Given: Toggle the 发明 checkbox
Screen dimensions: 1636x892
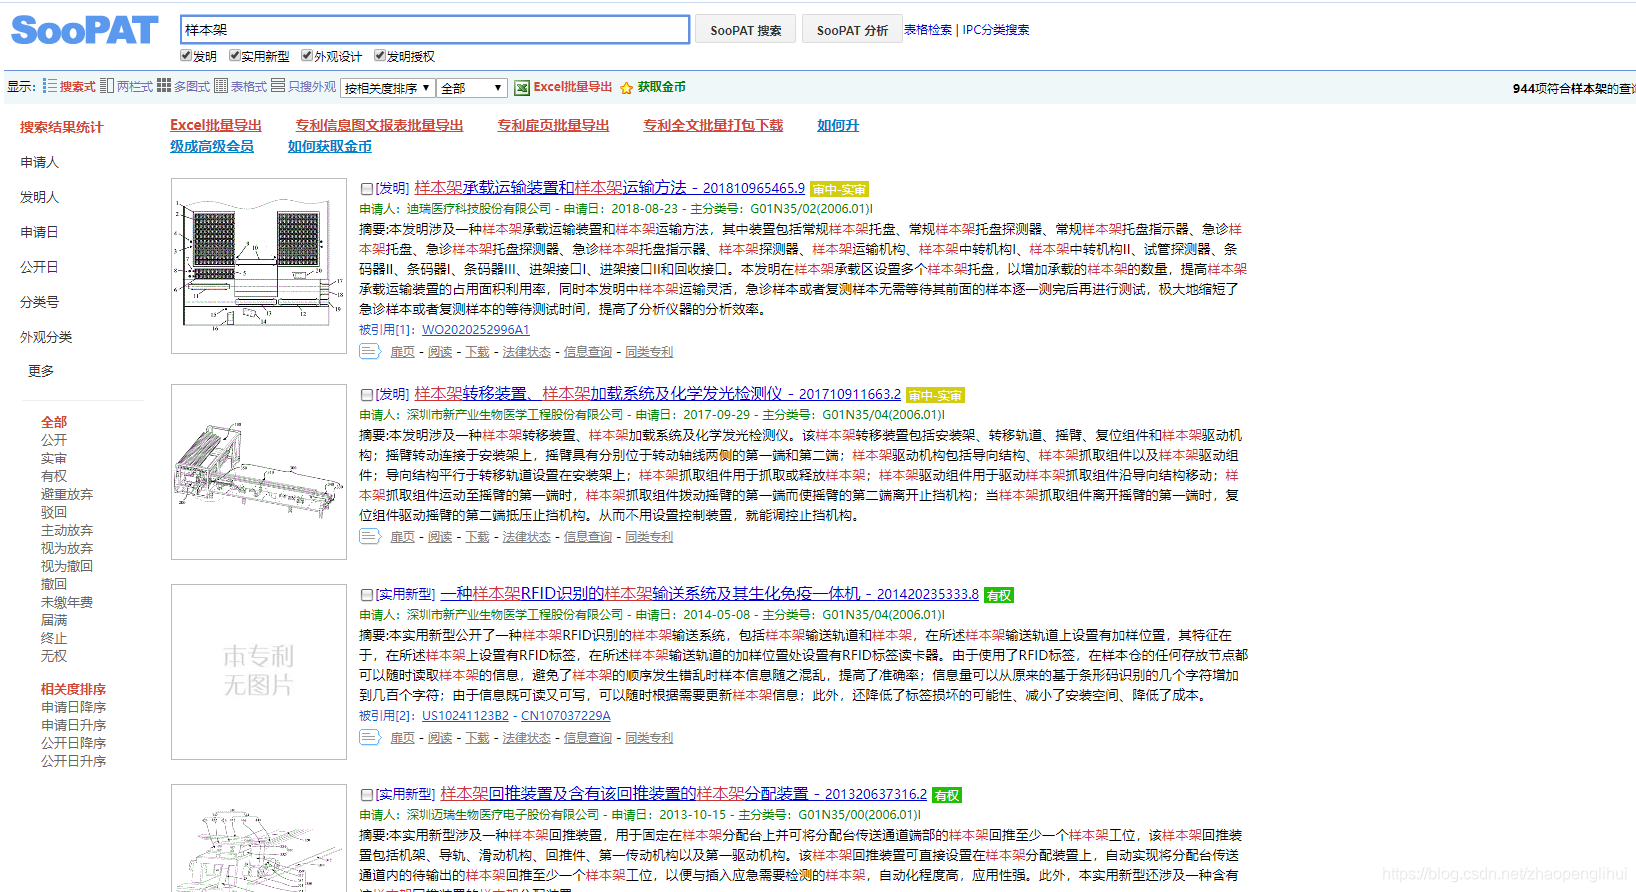Looking at the screenshot, I should click(186, 56).
